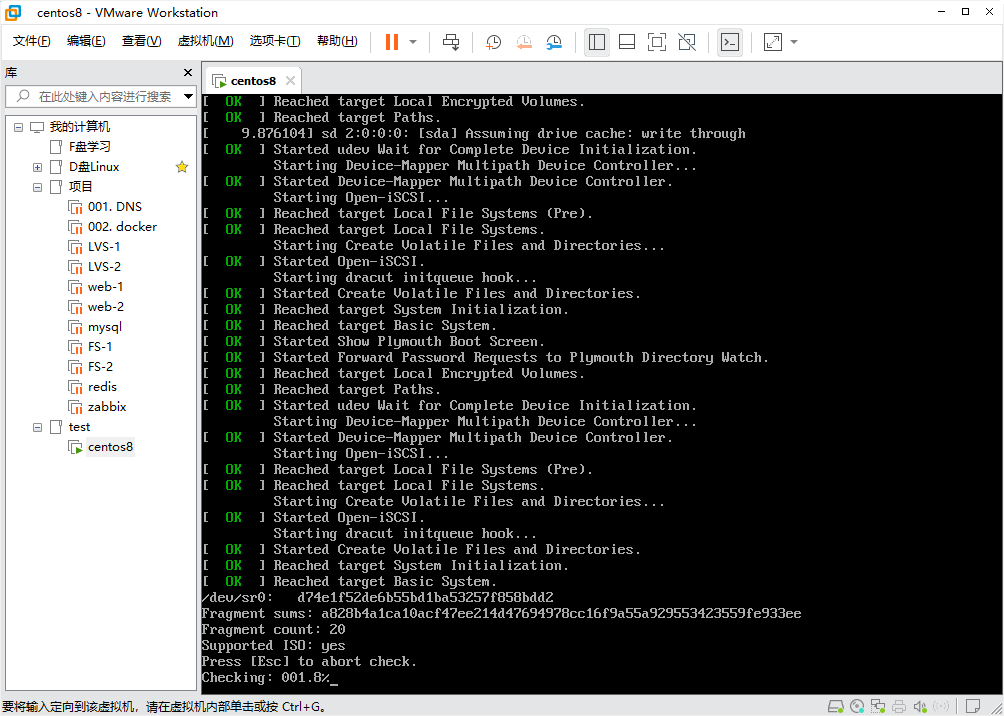The height and width of the screenshot is (716, 1004).
Task: Click the test folder label
Action: [79, 427]
